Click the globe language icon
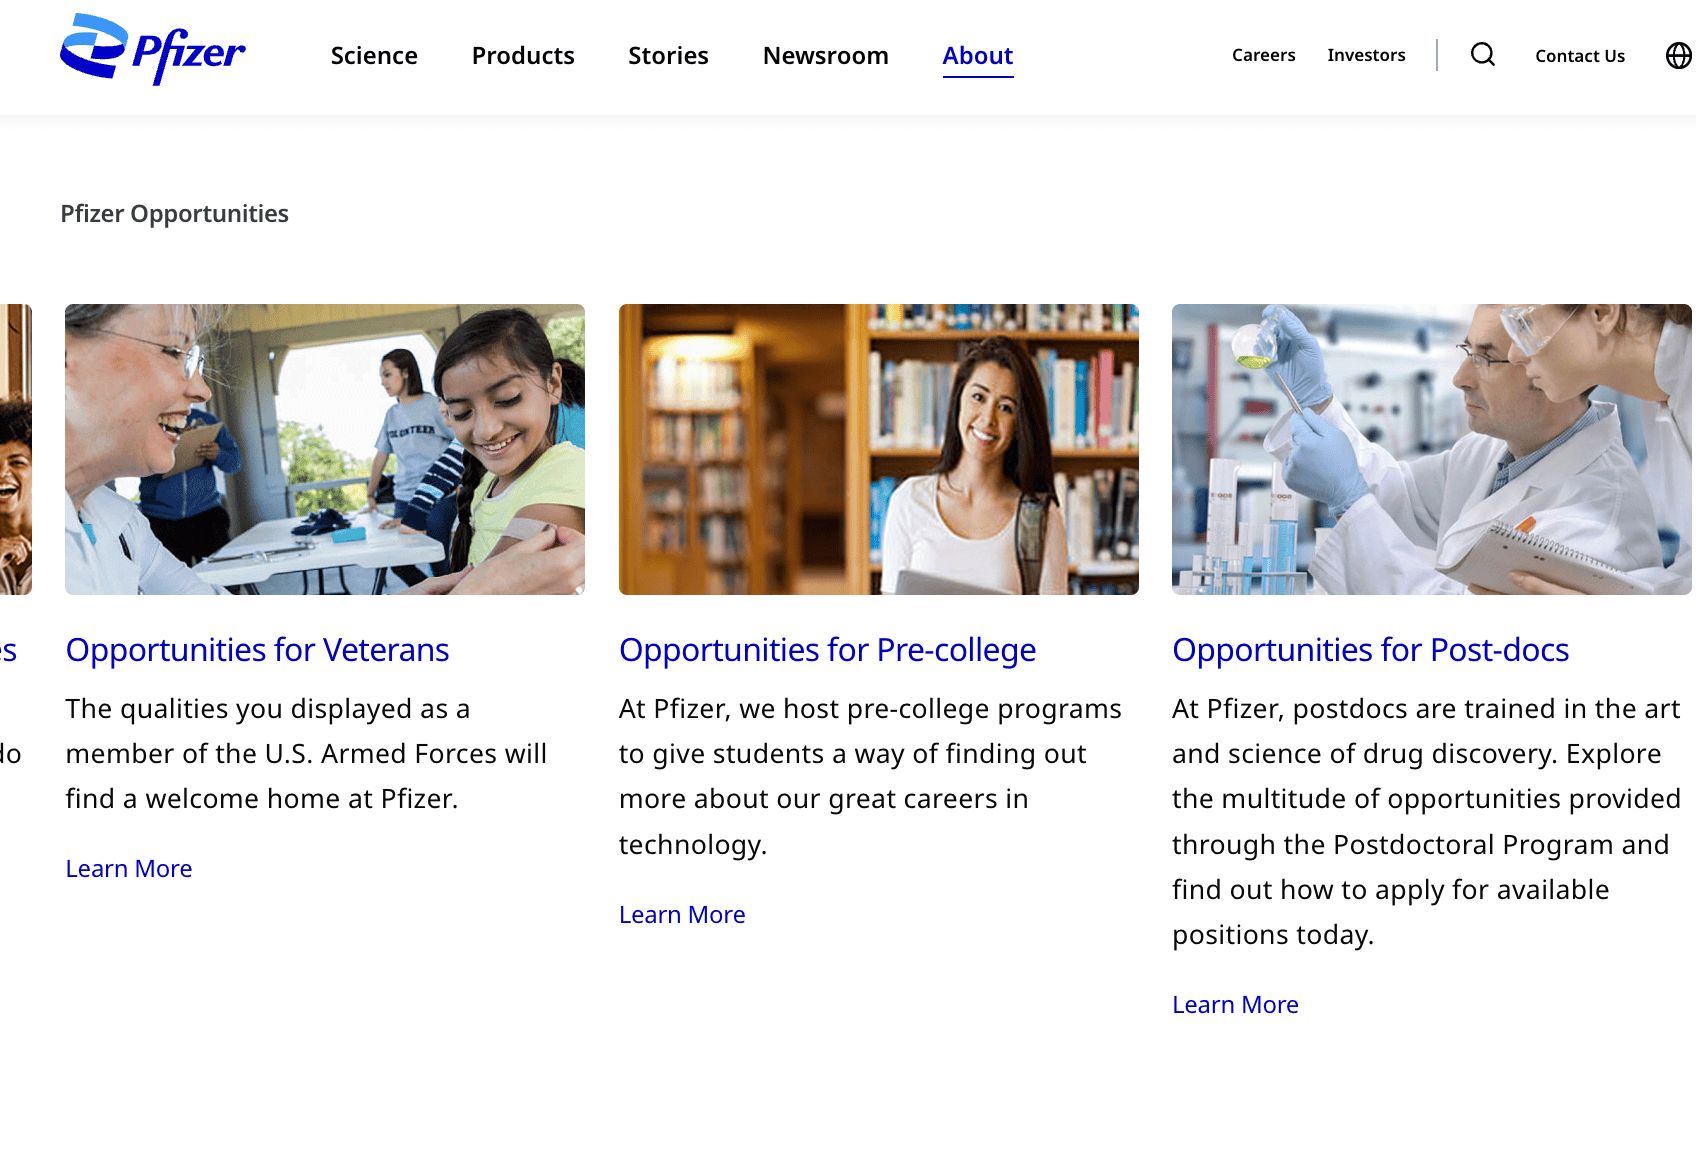This screenshot has width=1696, height=1160. [x=1679, y=56]
